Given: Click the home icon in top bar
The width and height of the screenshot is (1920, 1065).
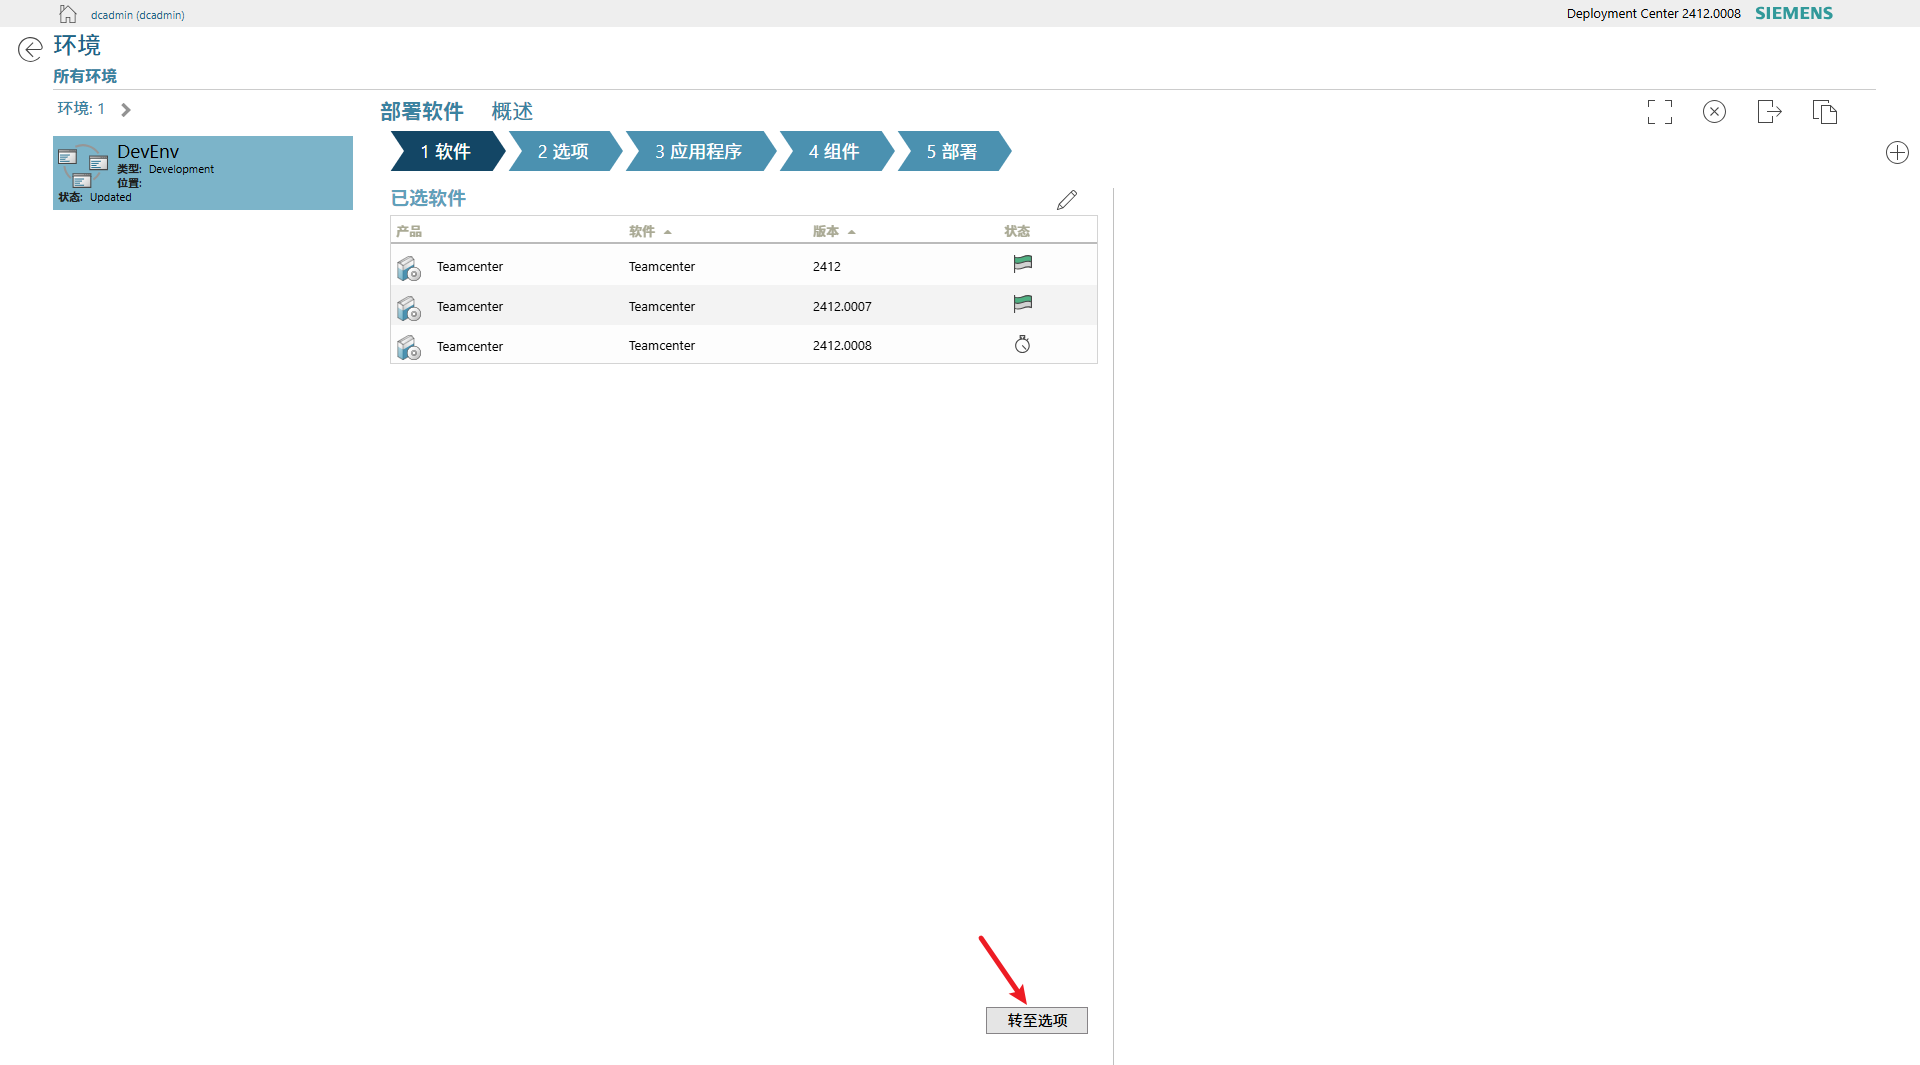Looking at the screenshot, I should (x=68, y=14).
